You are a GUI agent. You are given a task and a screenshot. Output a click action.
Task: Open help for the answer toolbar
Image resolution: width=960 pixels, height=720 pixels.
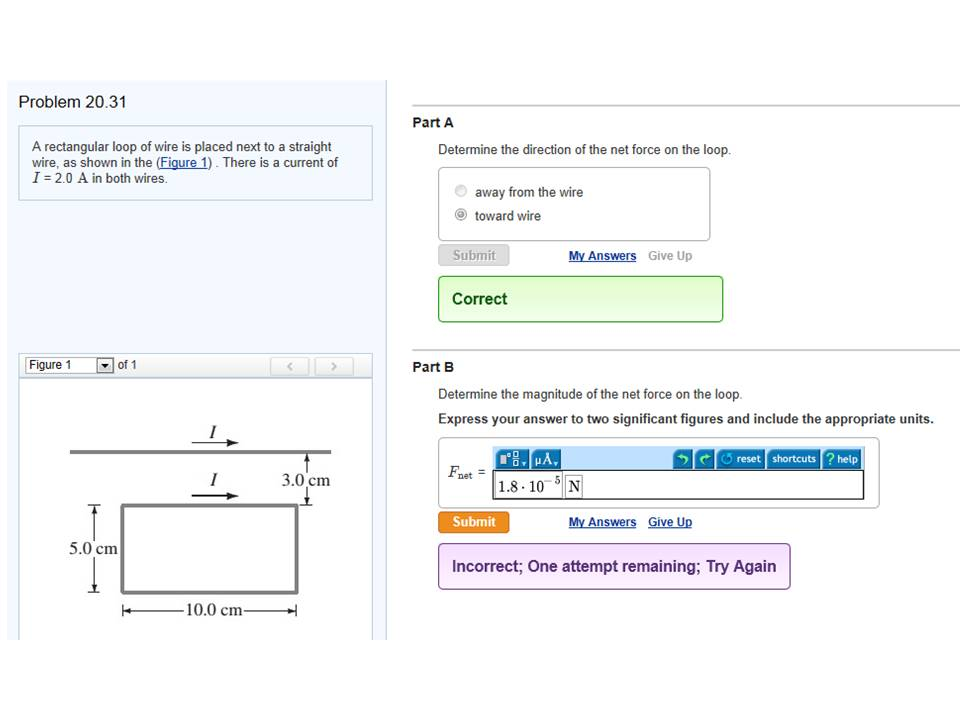(840, 458)
